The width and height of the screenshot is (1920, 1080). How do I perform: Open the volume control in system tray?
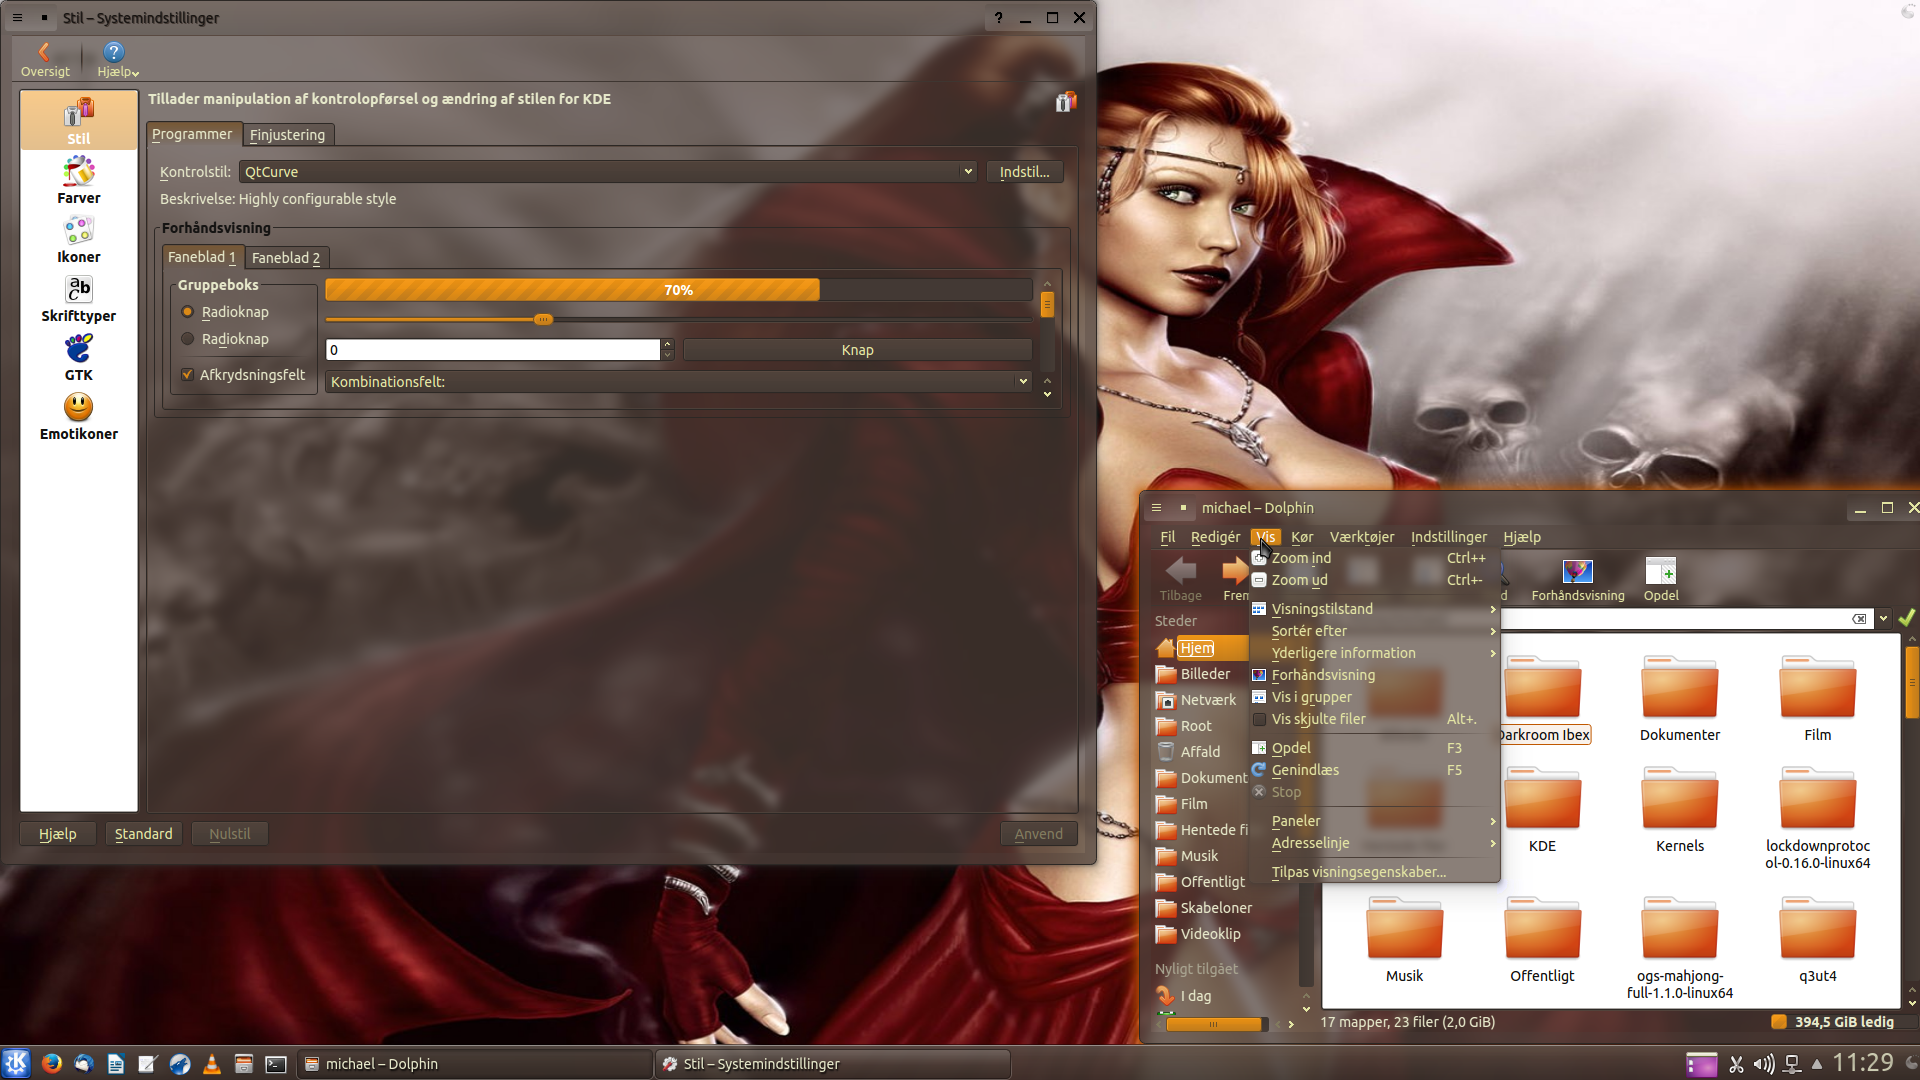pyautogui.click(x=1764, y=1064)
